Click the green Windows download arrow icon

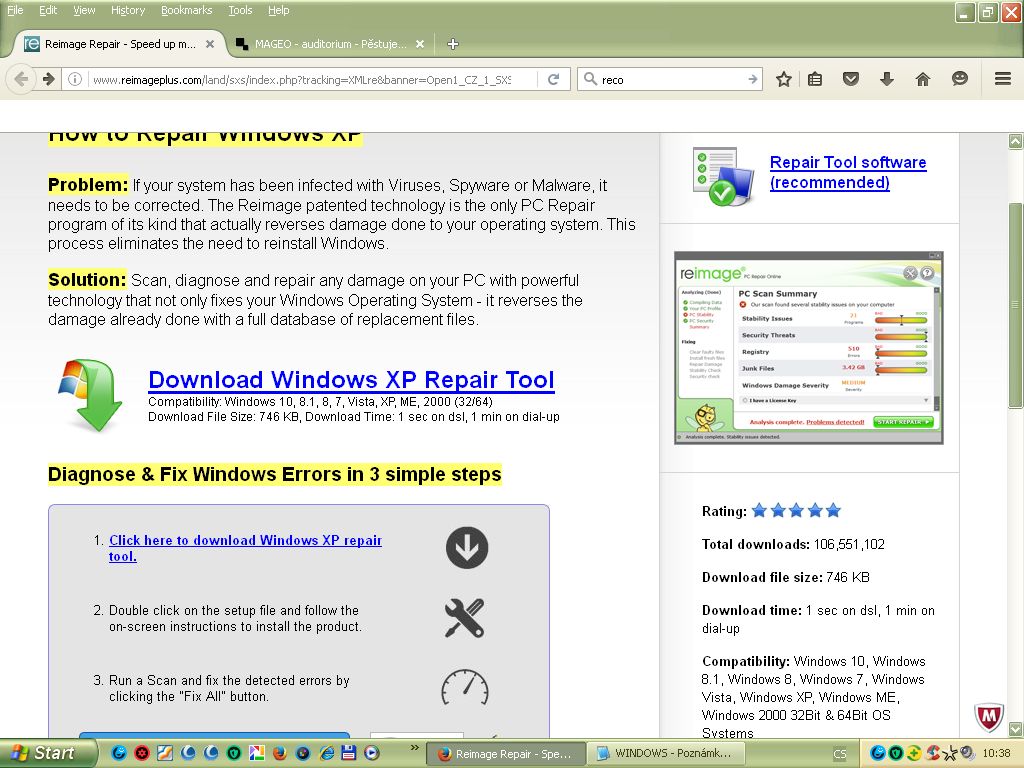[x=91, y=394]
